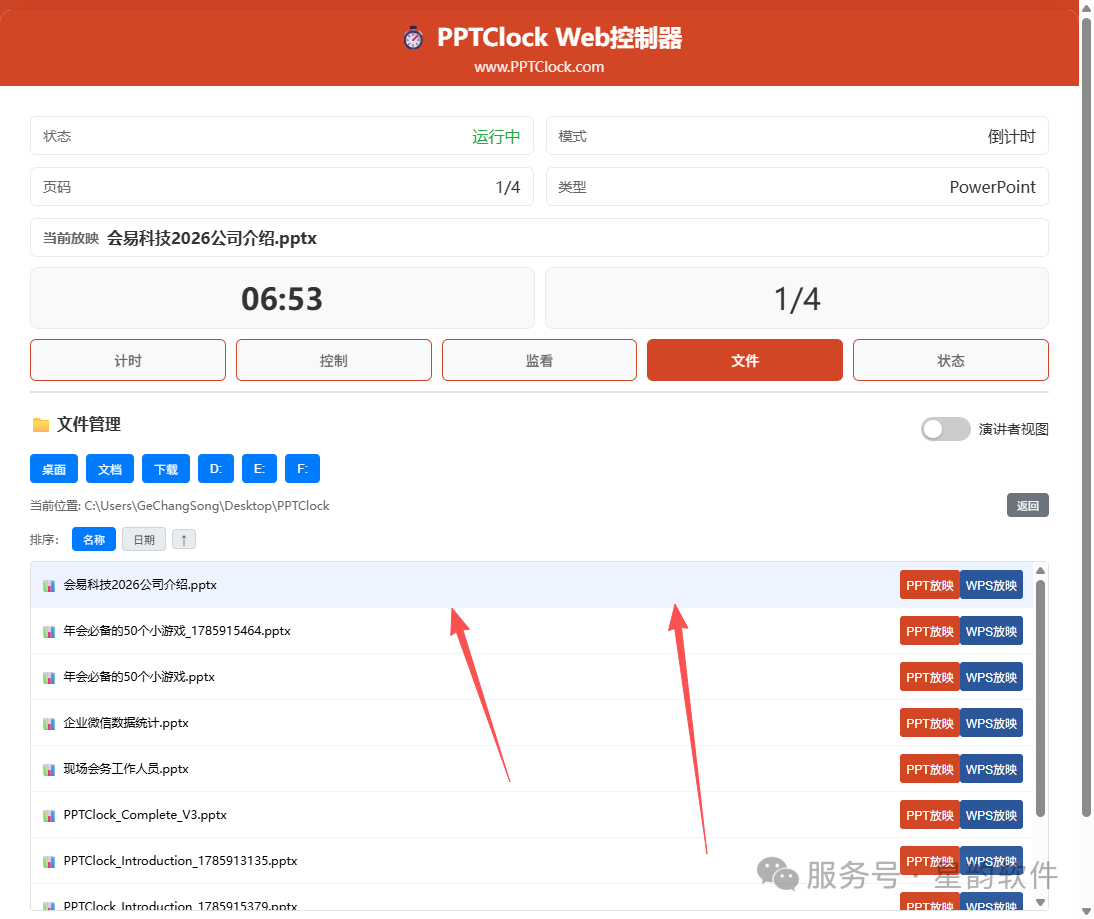Open the 桌面 folder shortcut
1094x919 pixels.
(54, 469)
